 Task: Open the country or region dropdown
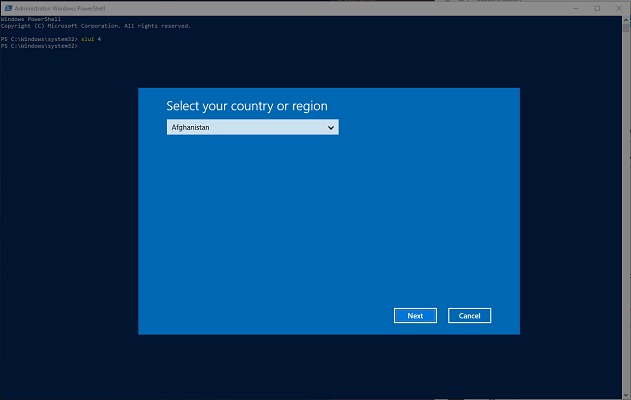tap(252, 128)
